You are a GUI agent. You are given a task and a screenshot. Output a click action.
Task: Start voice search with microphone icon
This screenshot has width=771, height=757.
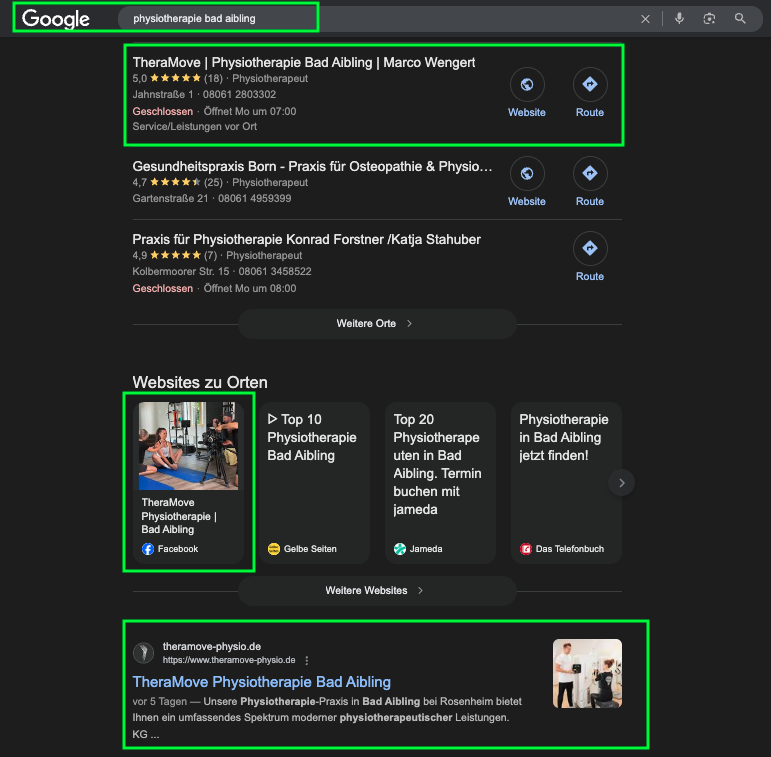pyautogui.click(x=679, y=19)
